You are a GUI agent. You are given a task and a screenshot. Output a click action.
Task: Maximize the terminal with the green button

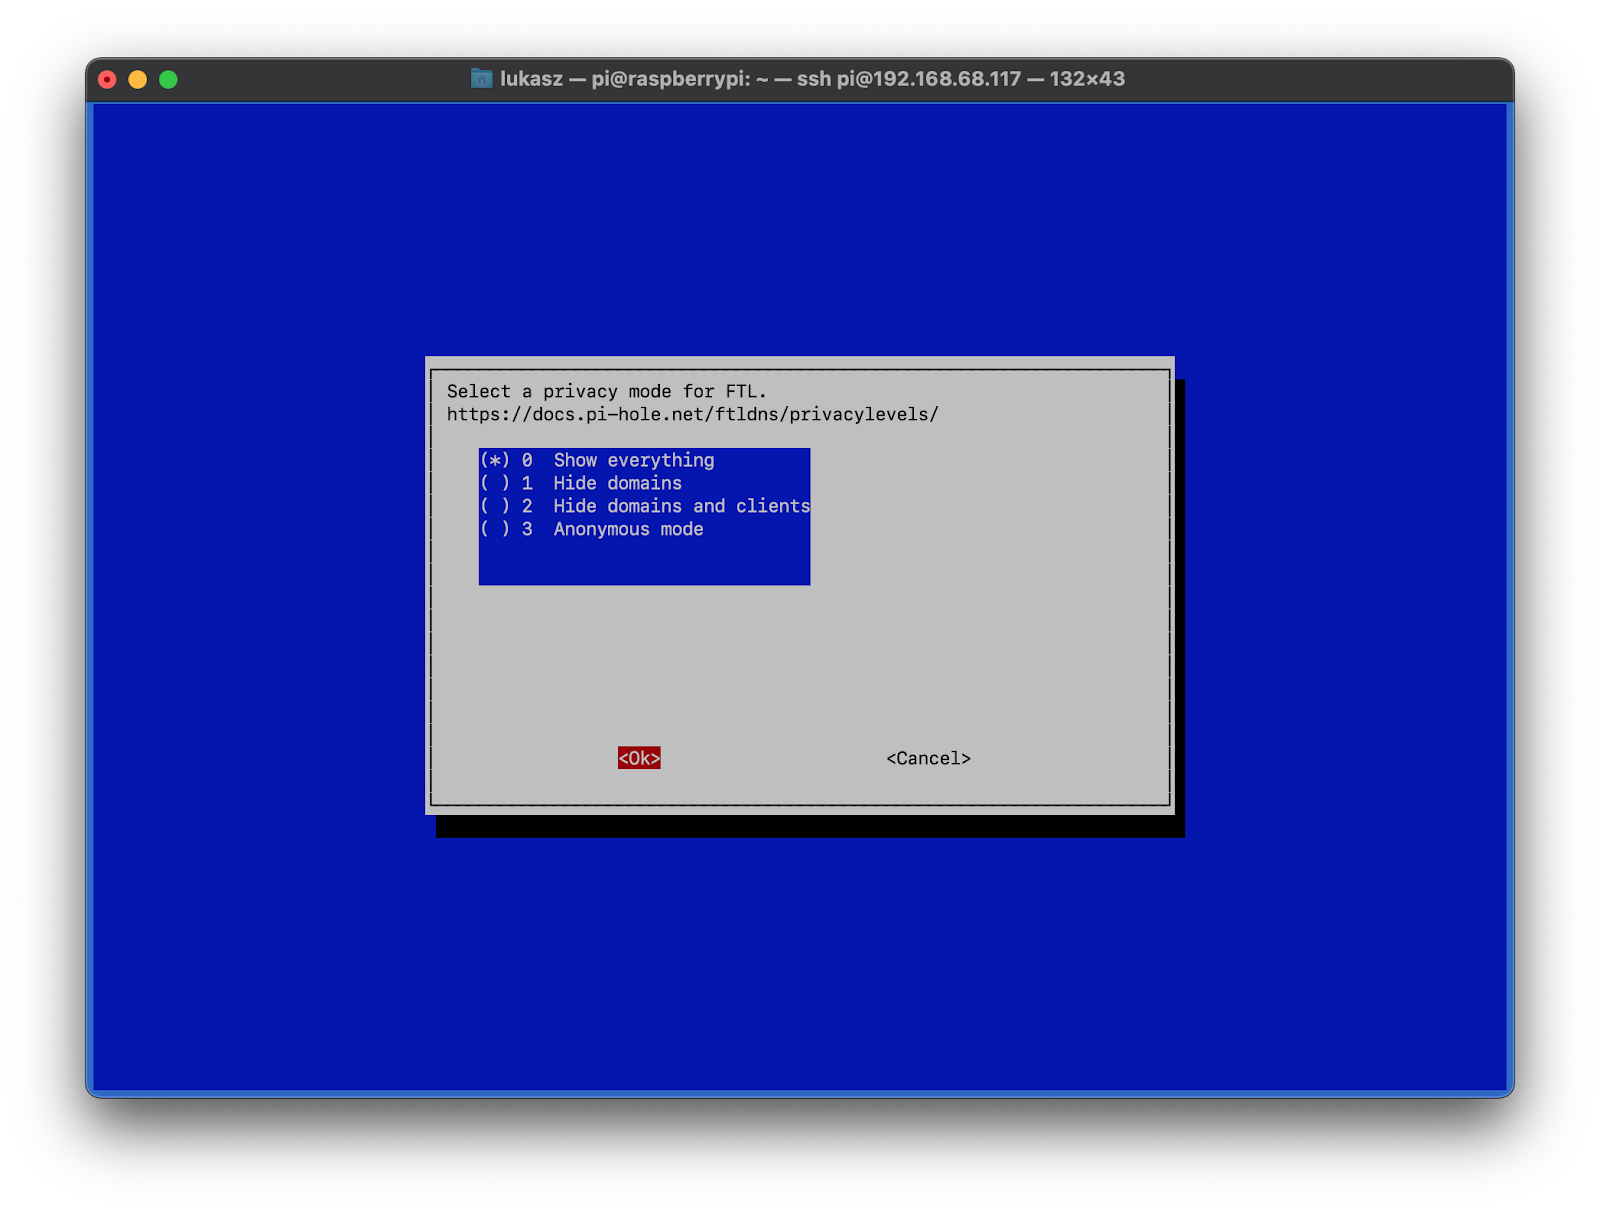168,79
